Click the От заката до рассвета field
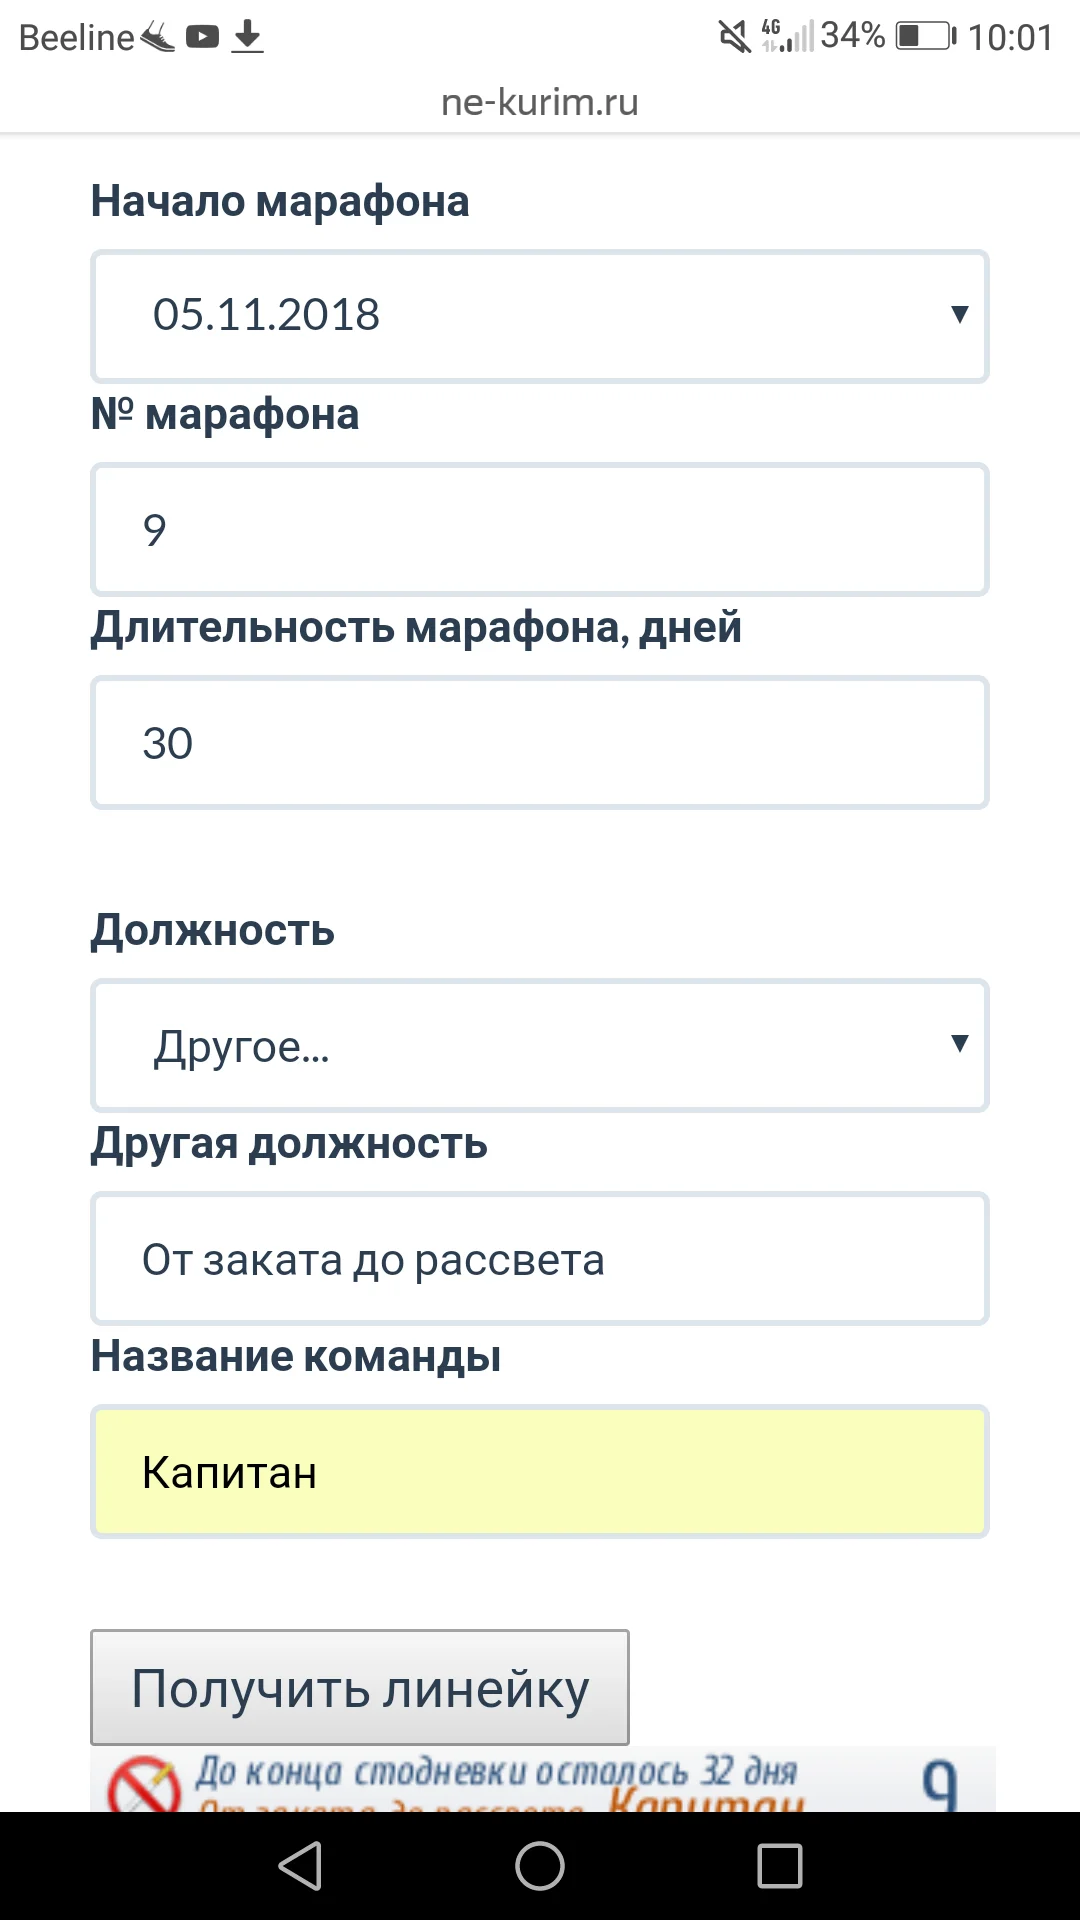Screen dimensions: 1080x1920 coord(540,1258)
